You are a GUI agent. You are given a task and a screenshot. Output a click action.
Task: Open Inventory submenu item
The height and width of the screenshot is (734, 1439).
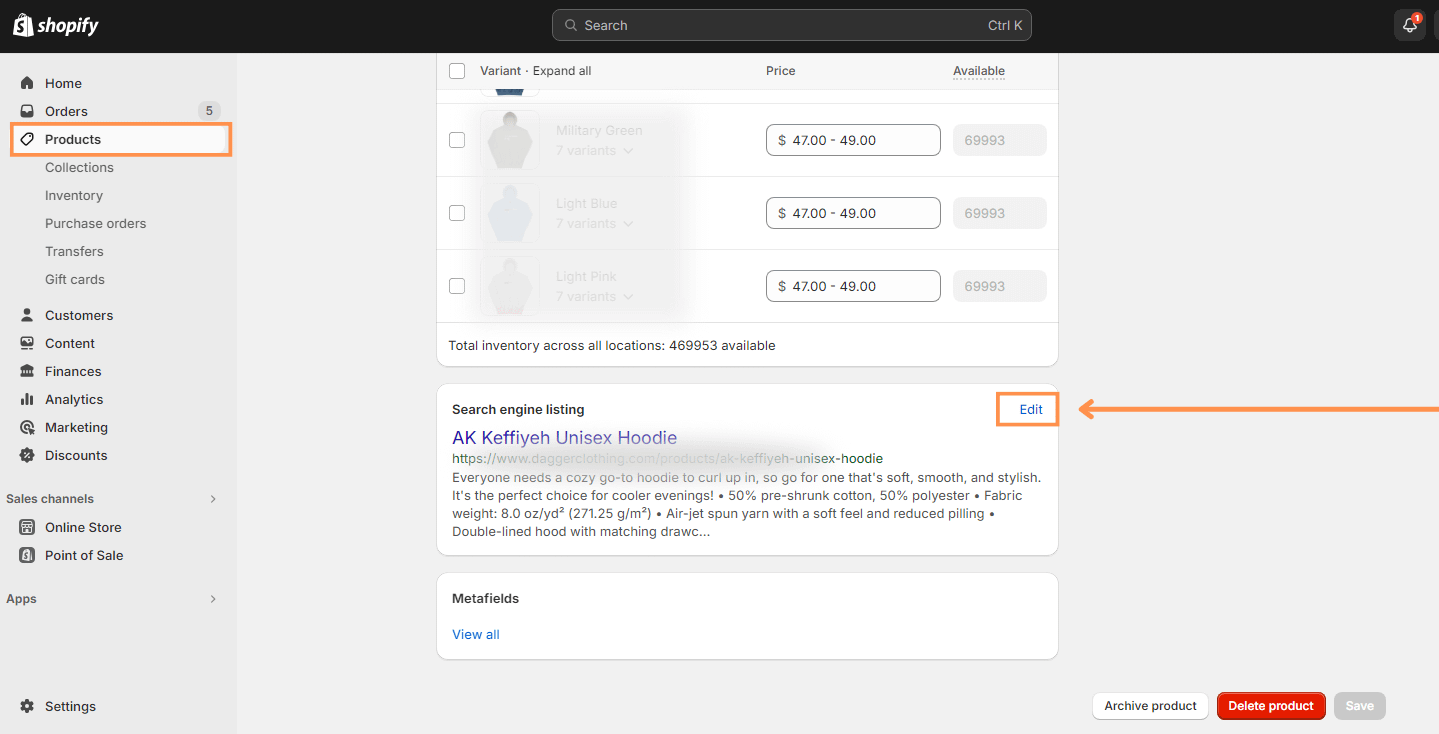tap(74, 195)
